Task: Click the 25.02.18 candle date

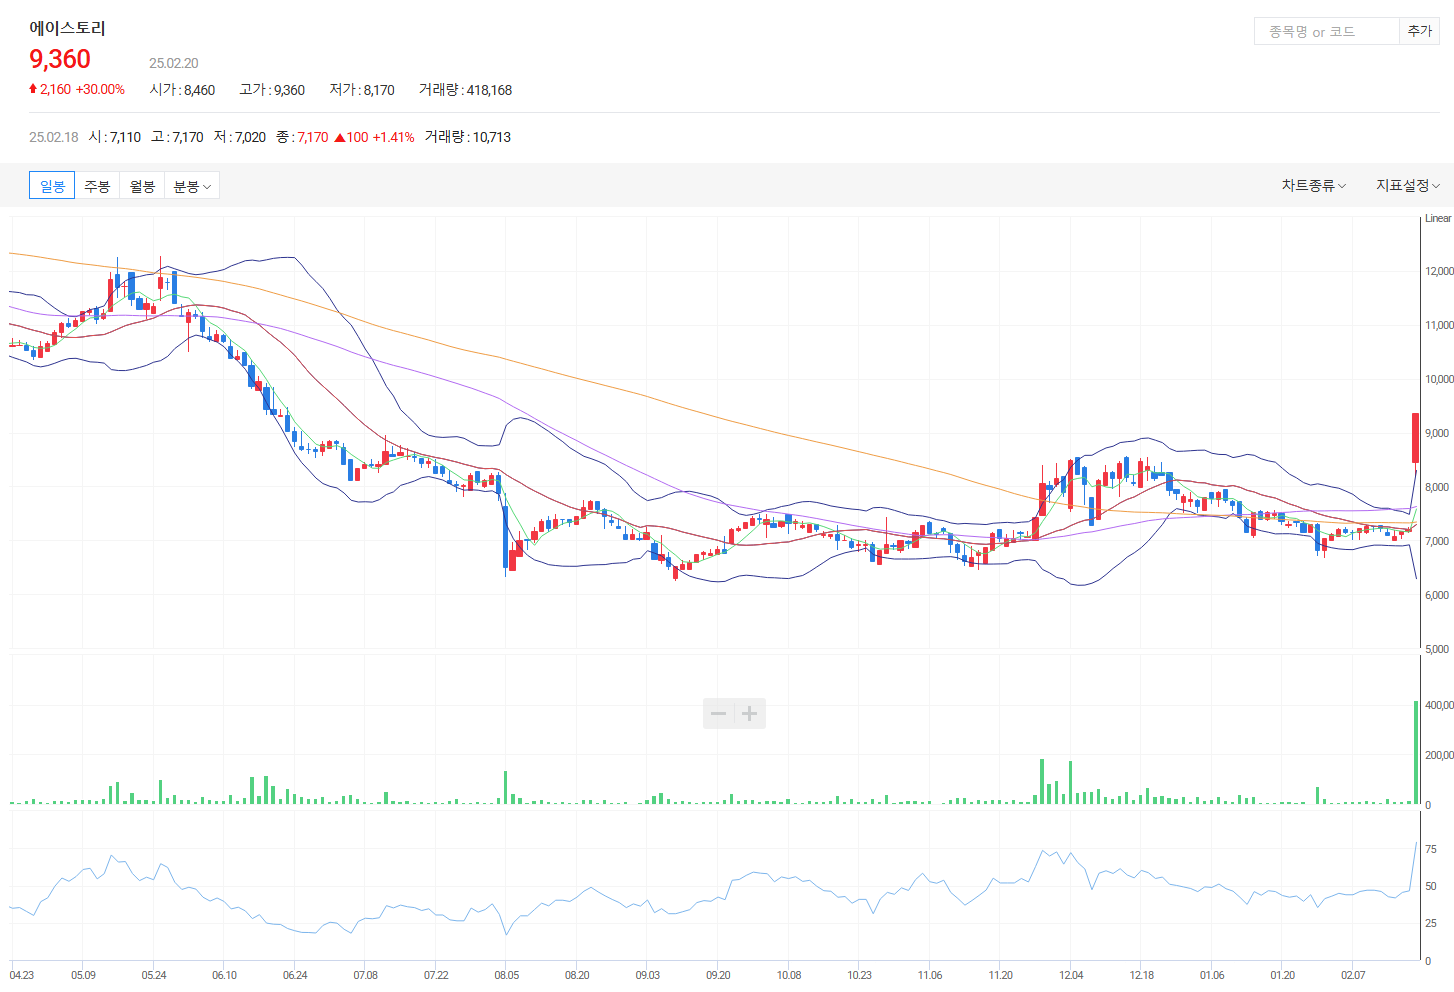Action: pos(54,137)
